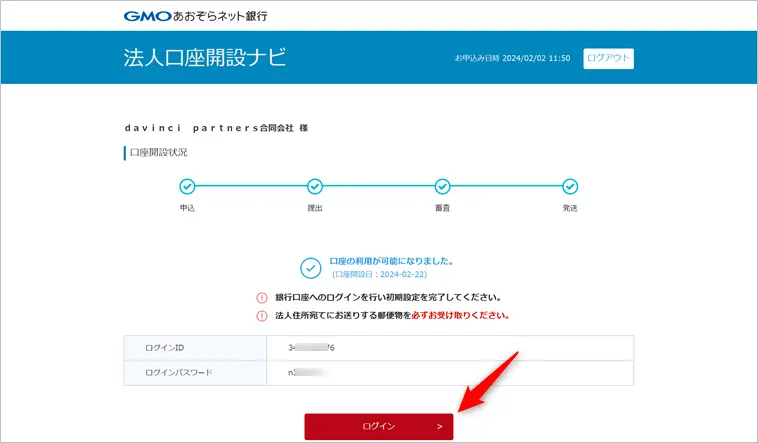Click the 法人口座開設ナビ header title
This screenshot has height=443, width=758.
[205, 57]
